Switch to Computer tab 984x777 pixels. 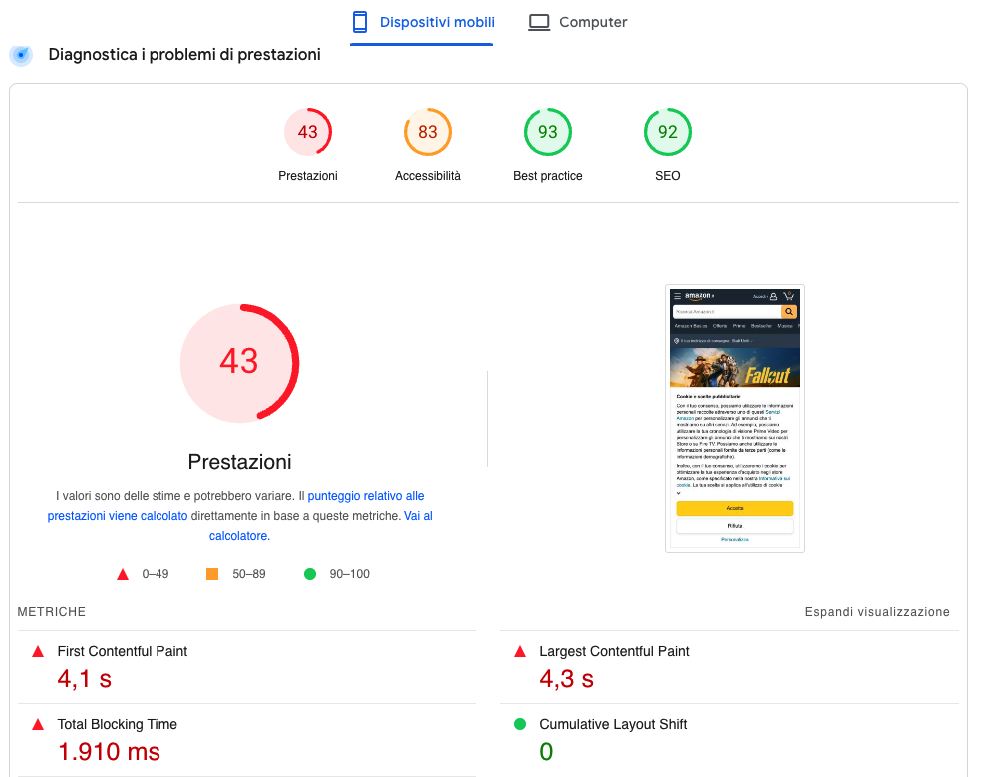tap(577, 23)
